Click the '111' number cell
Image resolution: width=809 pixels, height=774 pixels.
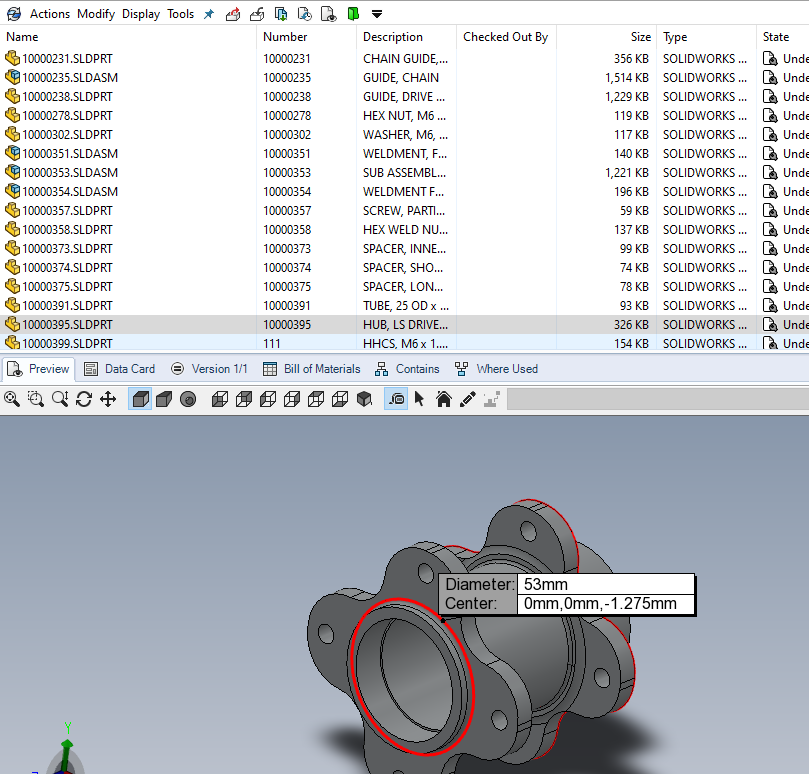[272, 344]
